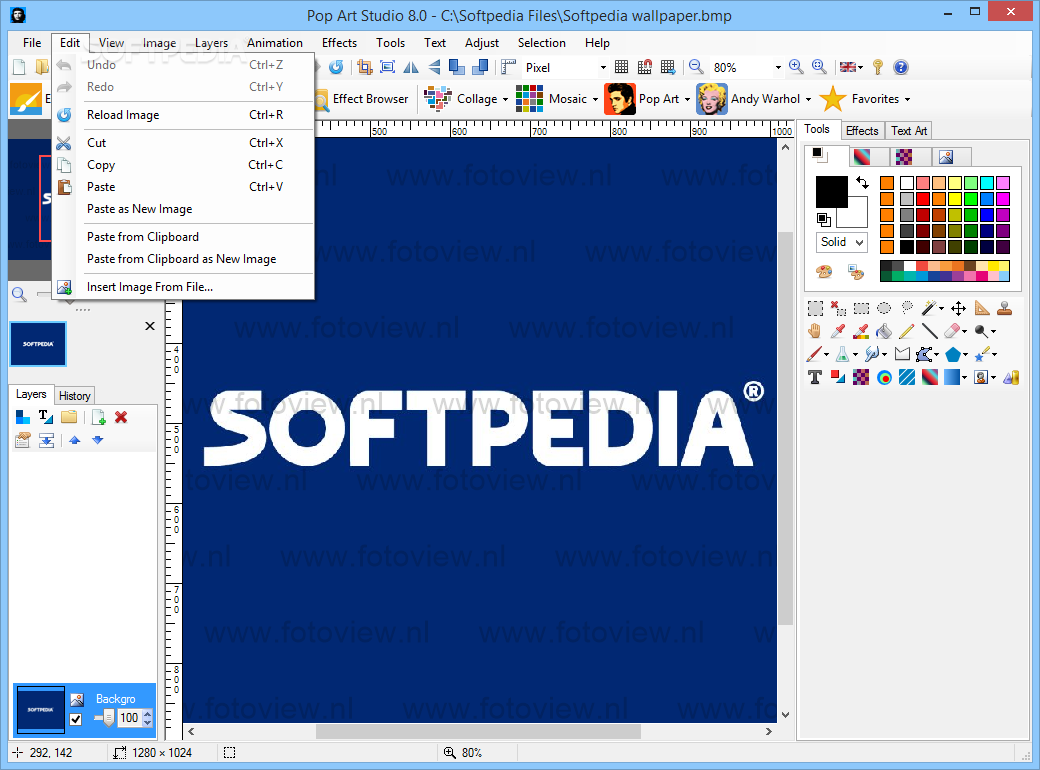Open the 80% zoom level dropdown
Viewport: 1040px width, 770px height.
click(x=777, y=67)
